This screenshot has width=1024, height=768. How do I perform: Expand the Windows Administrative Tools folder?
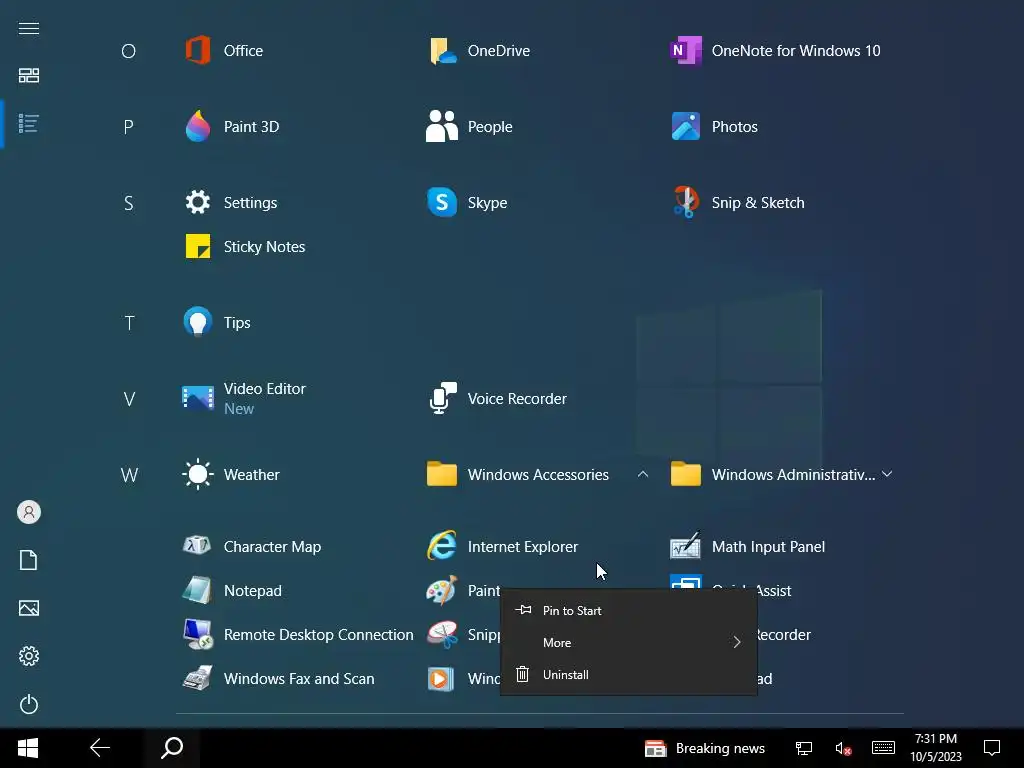pyautogui.click(x=887, y=475)
